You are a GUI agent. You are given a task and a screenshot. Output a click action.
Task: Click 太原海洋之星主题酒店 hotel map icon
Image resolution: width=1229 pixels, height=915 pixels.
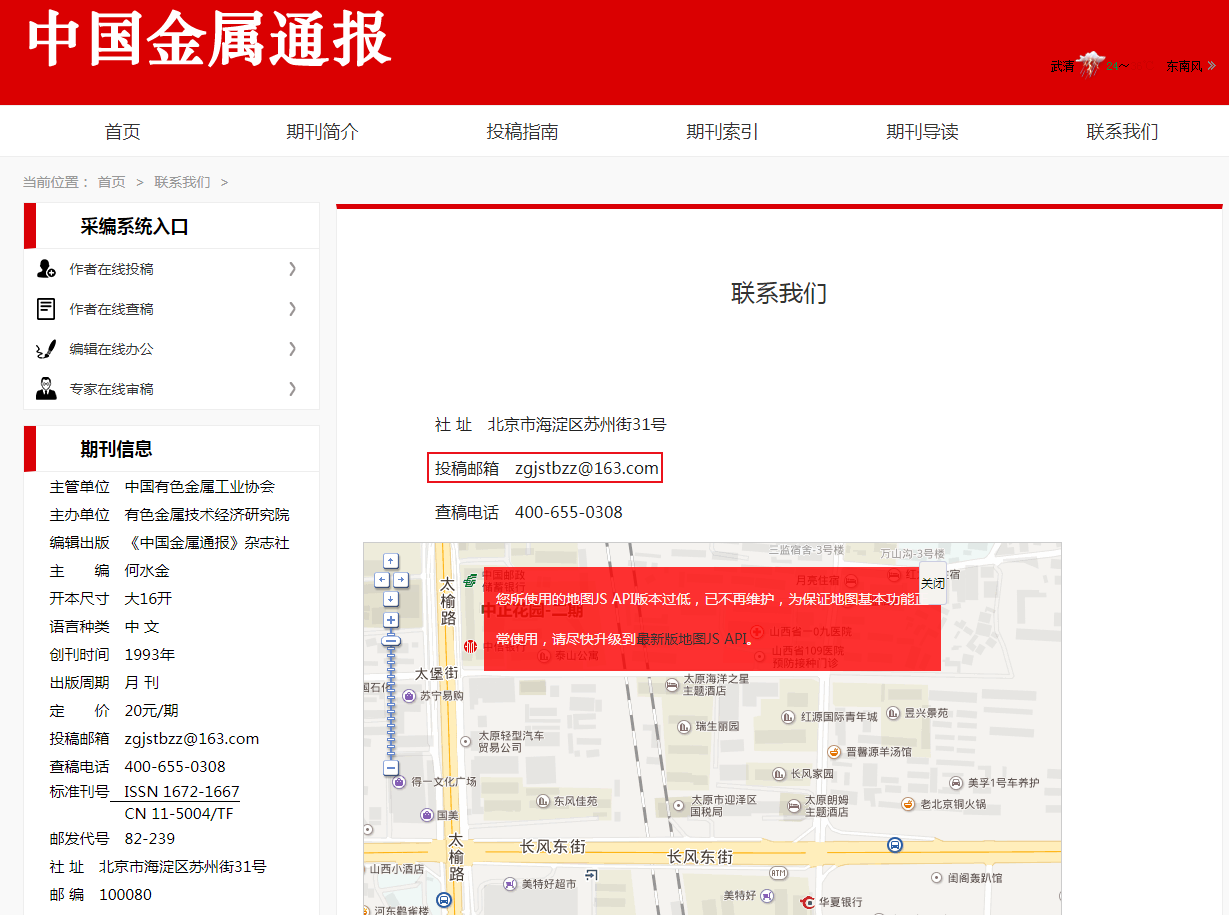[671, 685]
